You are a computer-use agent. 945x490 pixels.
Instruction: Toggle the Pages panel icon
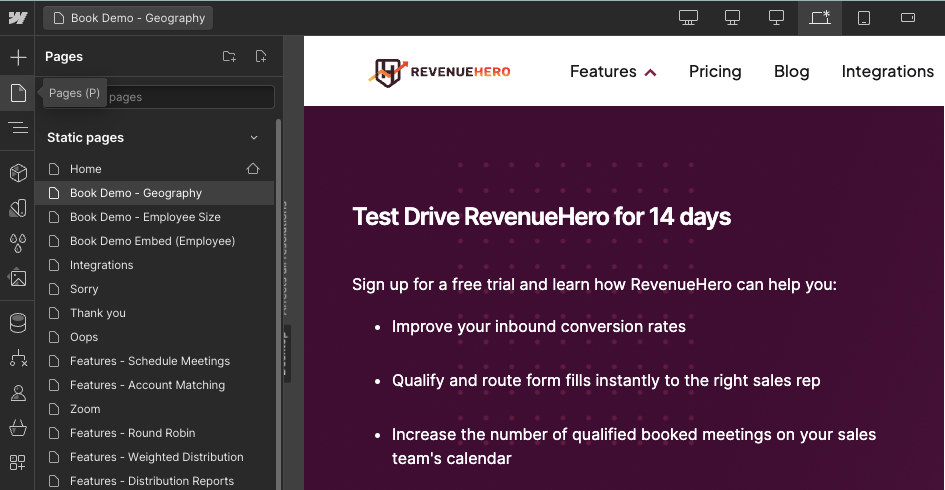[18, 93]
